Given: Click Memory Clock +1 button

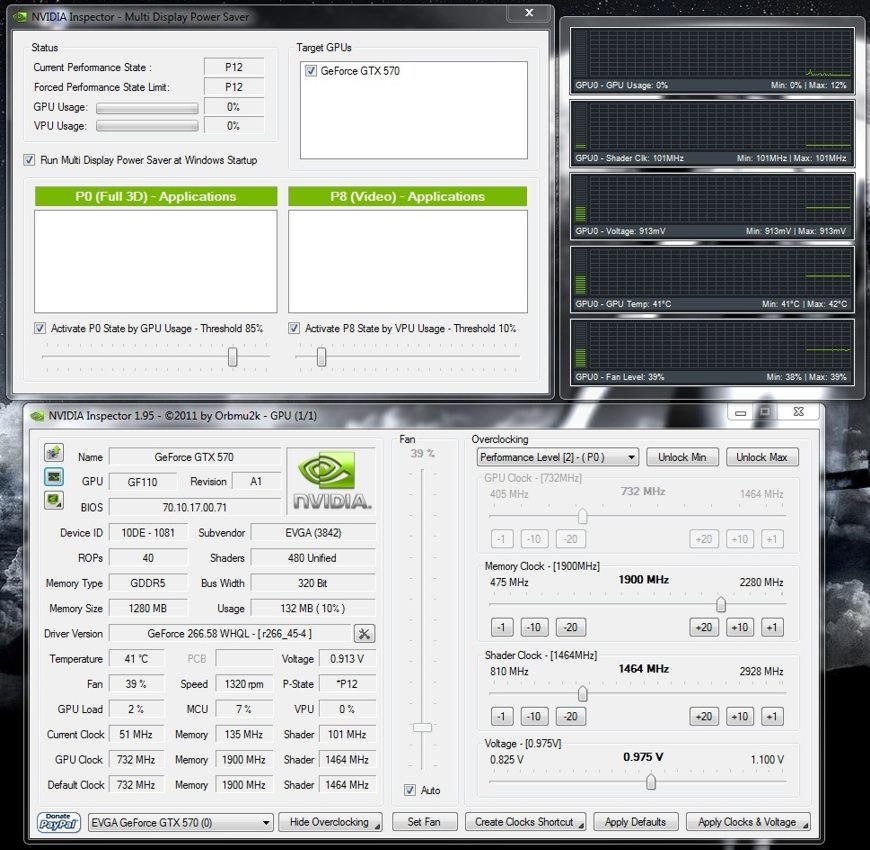Looking at the screenshot, I should (x=772, y=628).
